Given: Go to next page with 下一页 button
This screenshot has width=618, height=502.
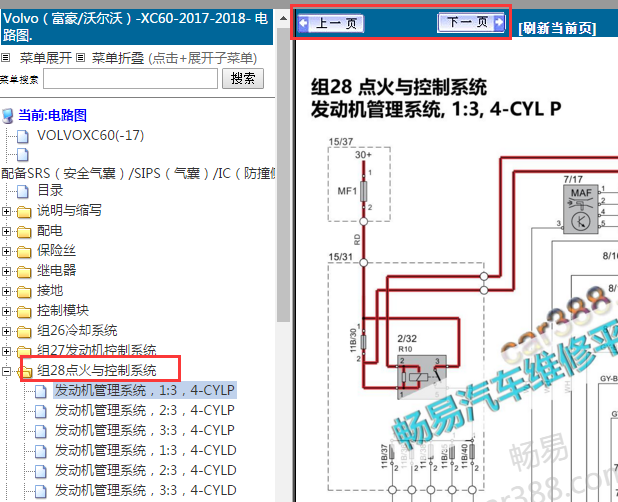Looking at the screenshot, I should pyautogui.click(x=471, y=22).
